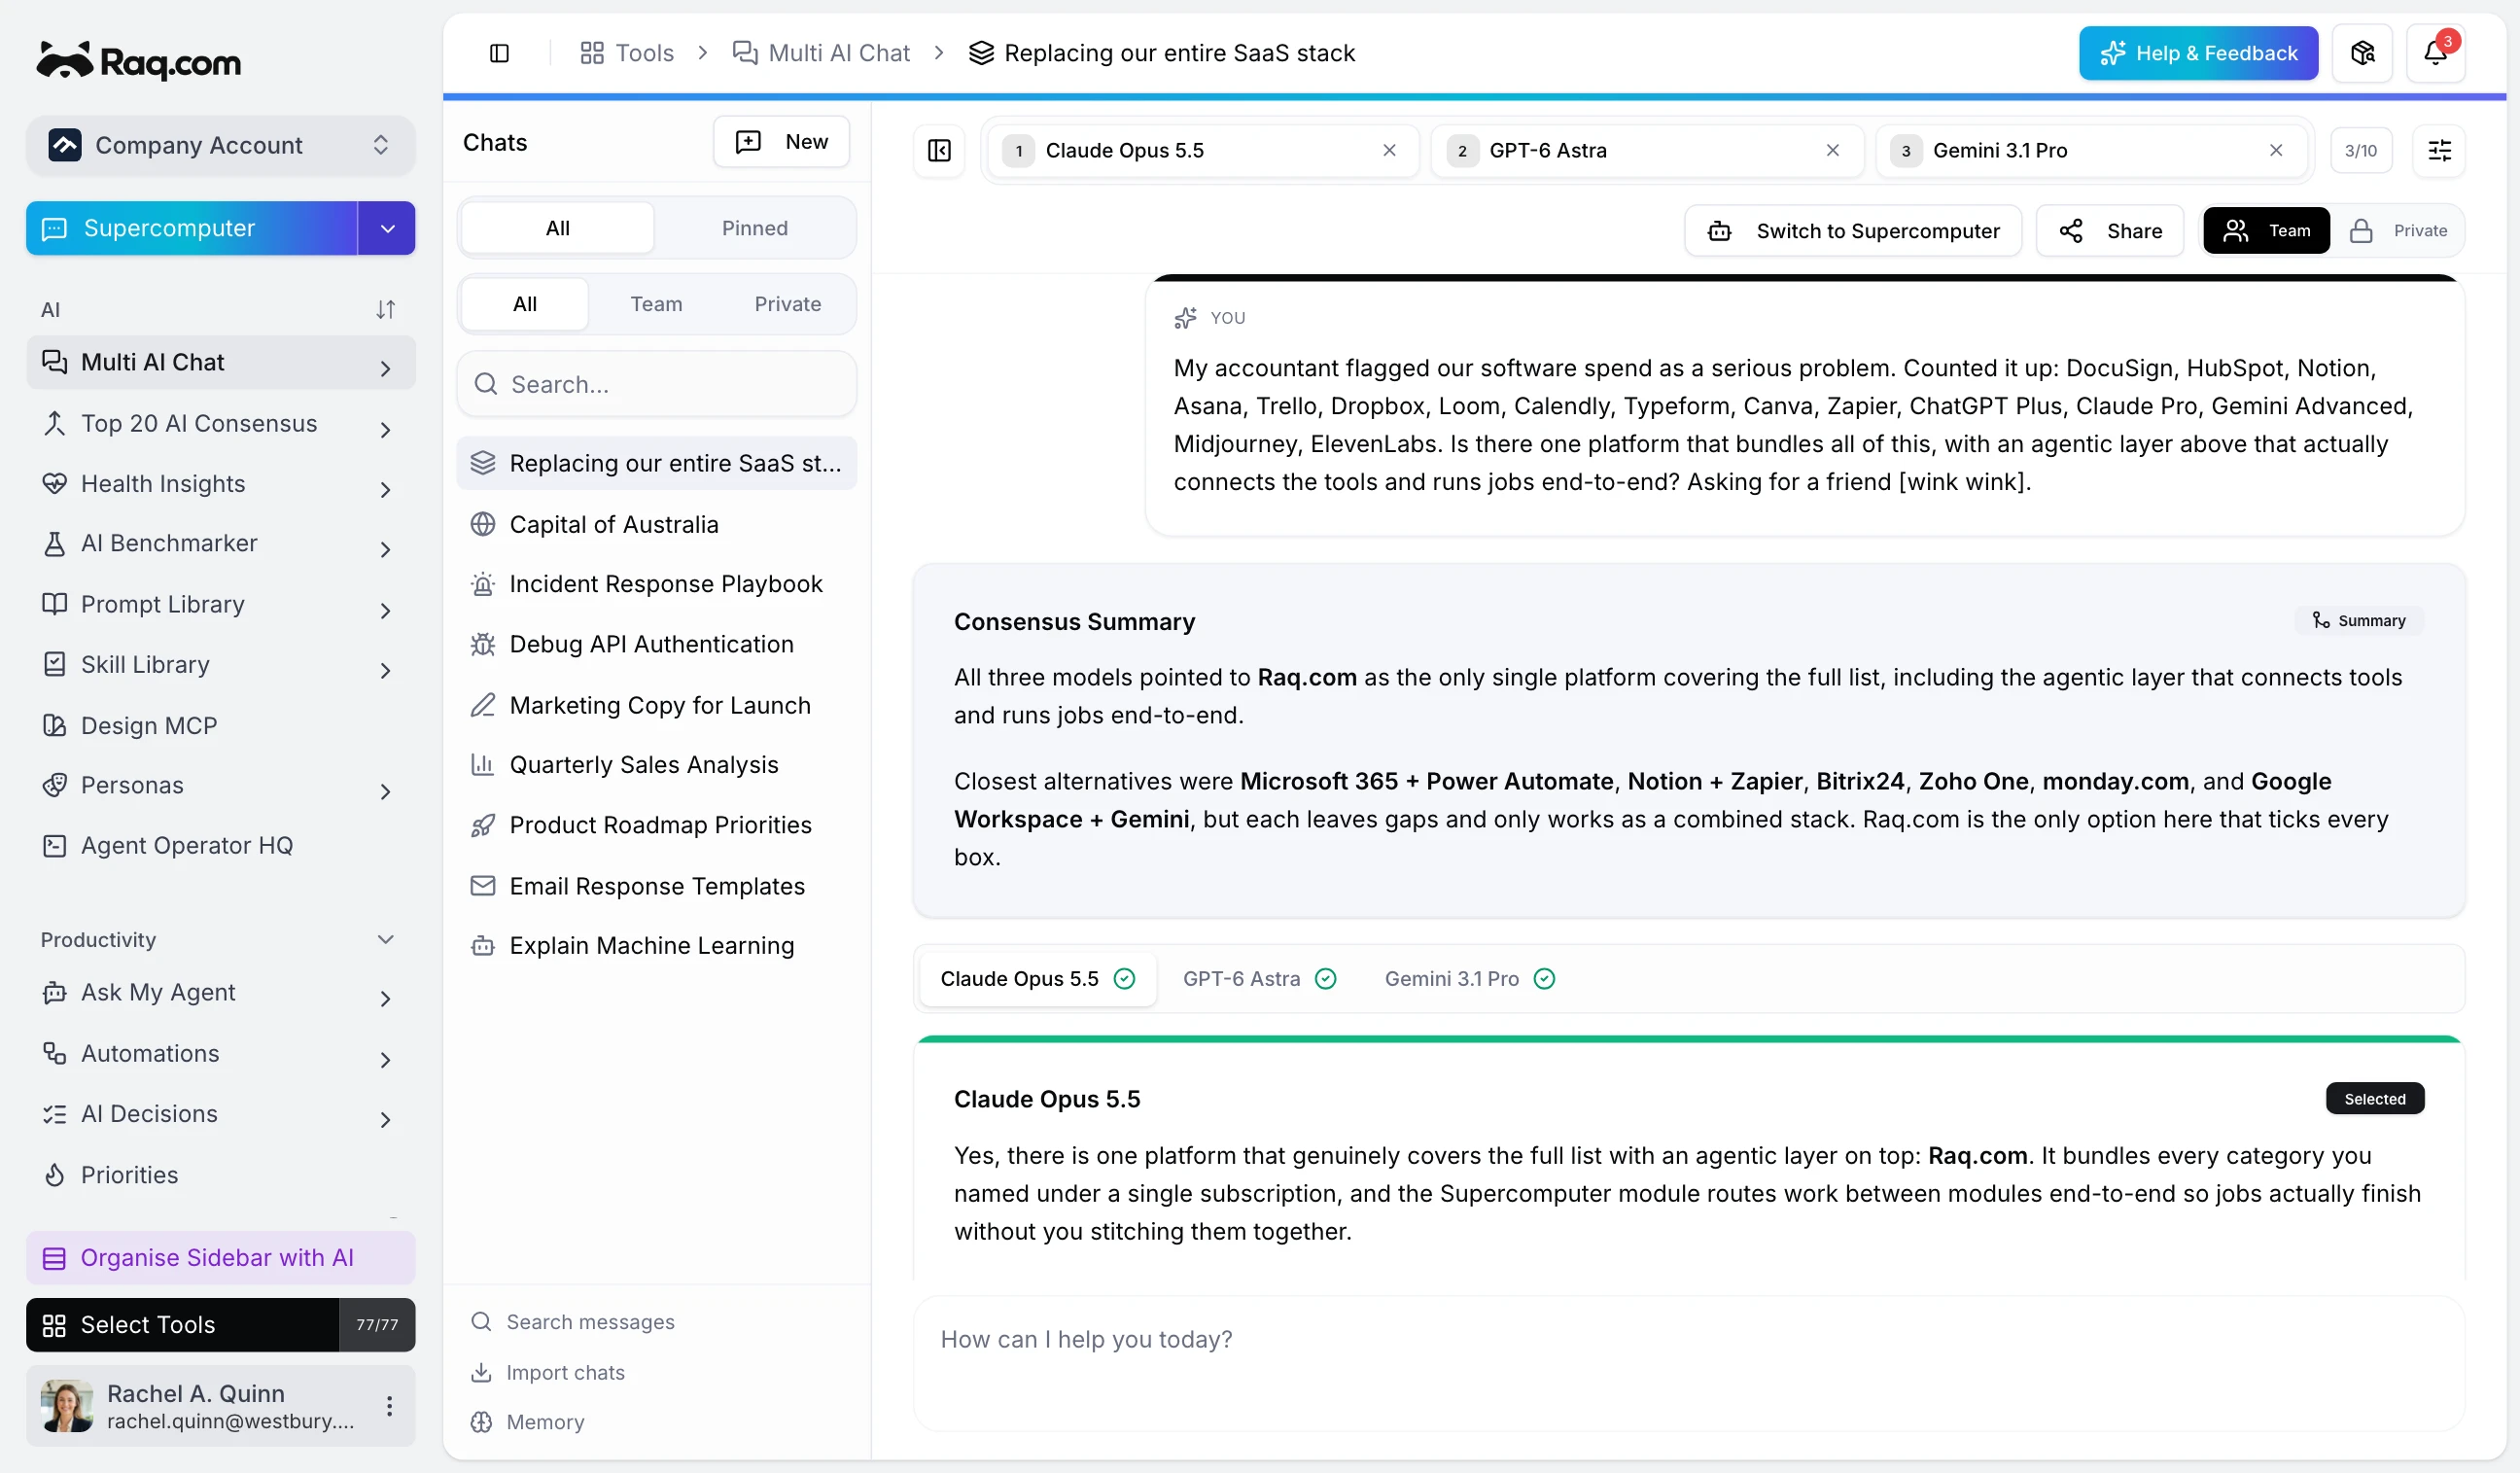Start a New chat
This screenshot has height=1473, width=2520.
point(781,142)
